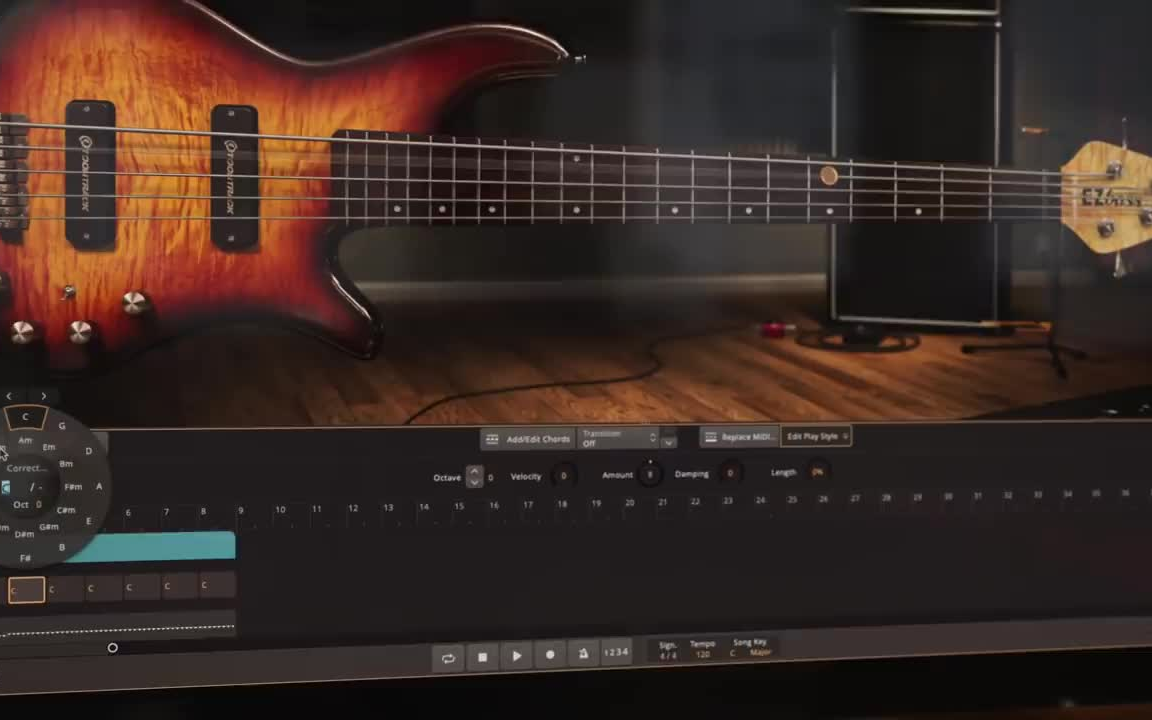Open the Transition Off dropdown
Image resolution: width=1152 pixels, height=720 pixels.
click(618, 439)
